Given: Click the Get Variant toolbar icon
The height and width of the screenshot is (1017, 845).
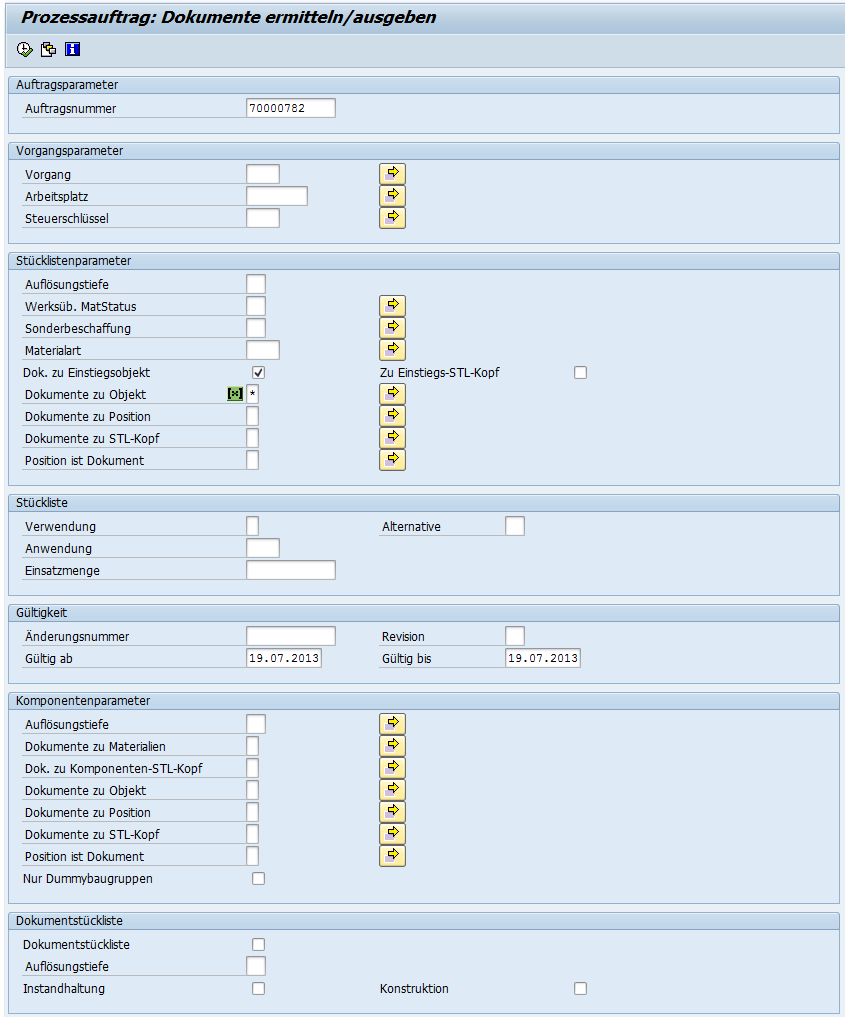Looking at the screenshot, I should click(48, 49).
